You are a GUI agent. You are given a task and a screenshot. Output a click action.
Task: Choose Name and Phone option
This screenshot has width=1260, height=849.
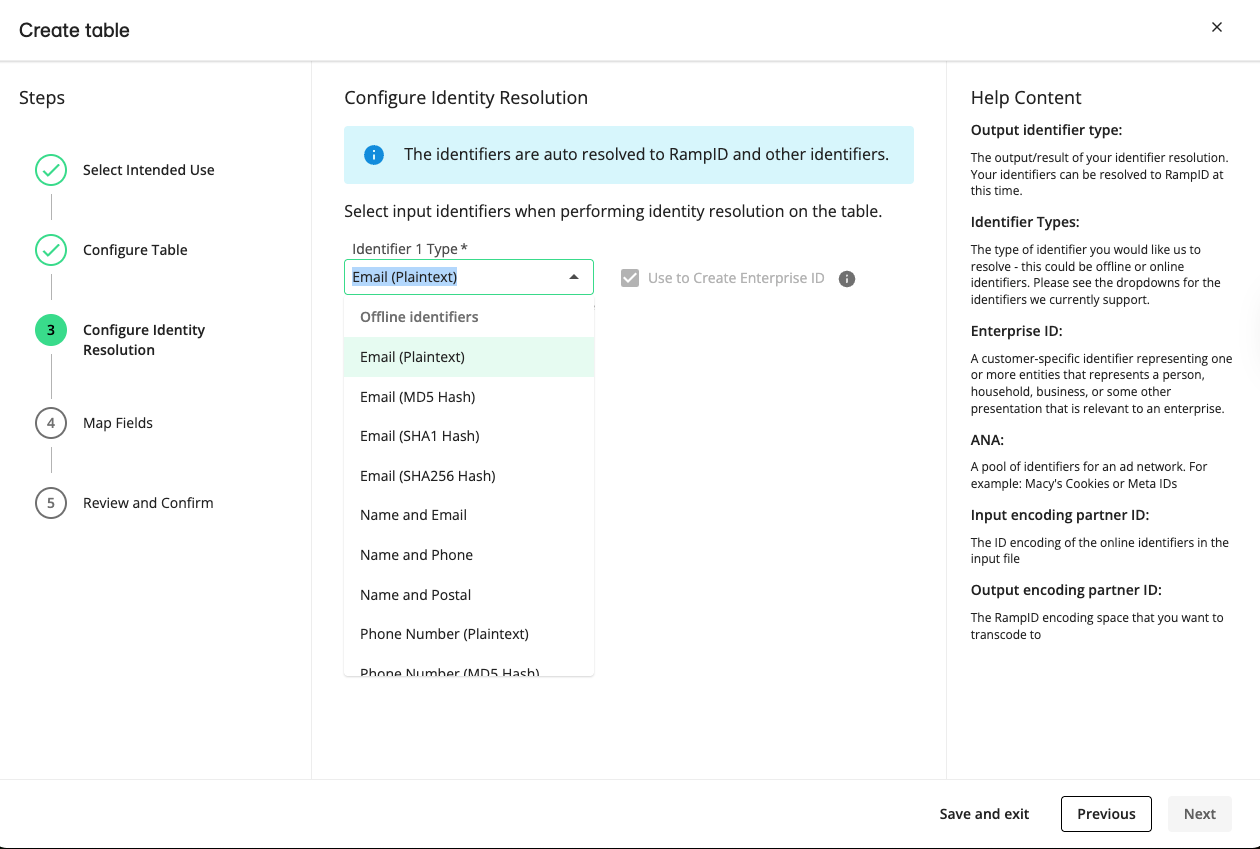[x=416, y=555]
